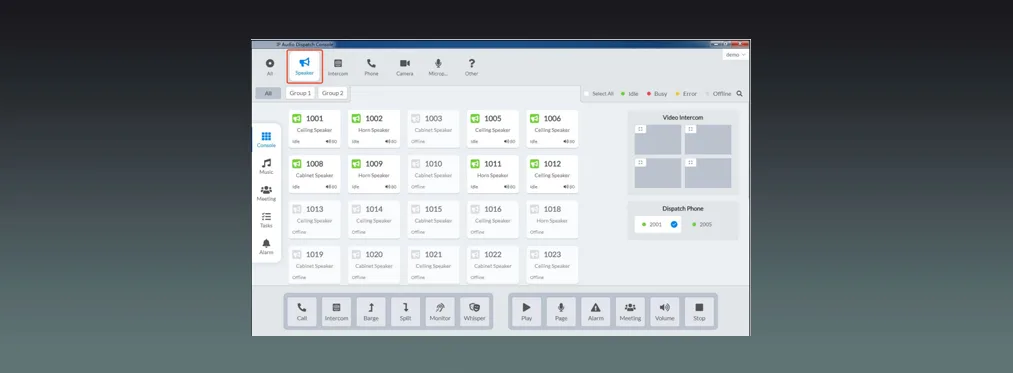Select offline speaker 1021 card
Screen dimensions: 1013x373
coord(433,264)
